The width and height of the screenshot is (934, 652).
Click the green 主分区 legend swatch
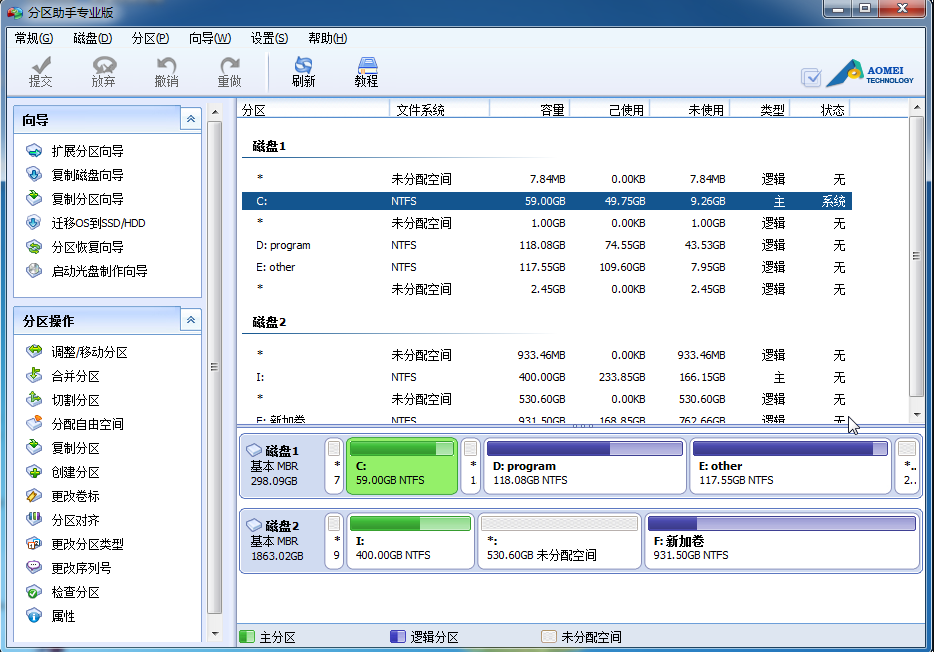pos(247,637)
